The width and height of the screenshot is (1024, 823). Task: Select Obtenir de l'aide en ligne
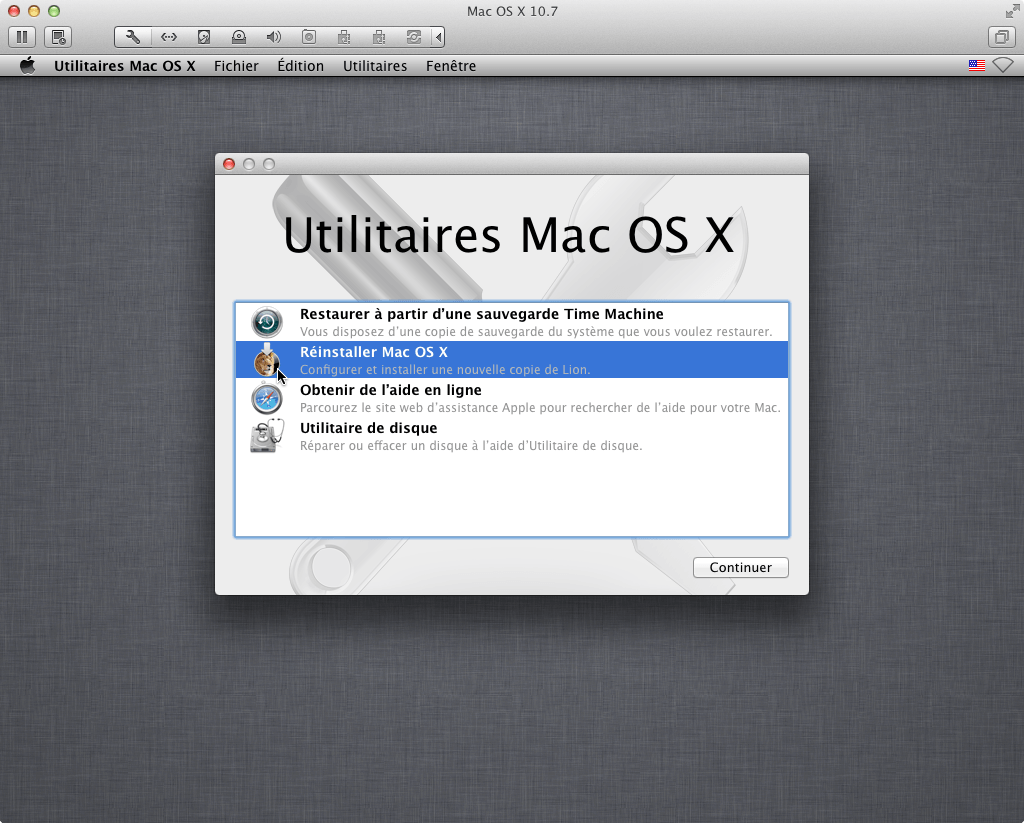point(512,398)
